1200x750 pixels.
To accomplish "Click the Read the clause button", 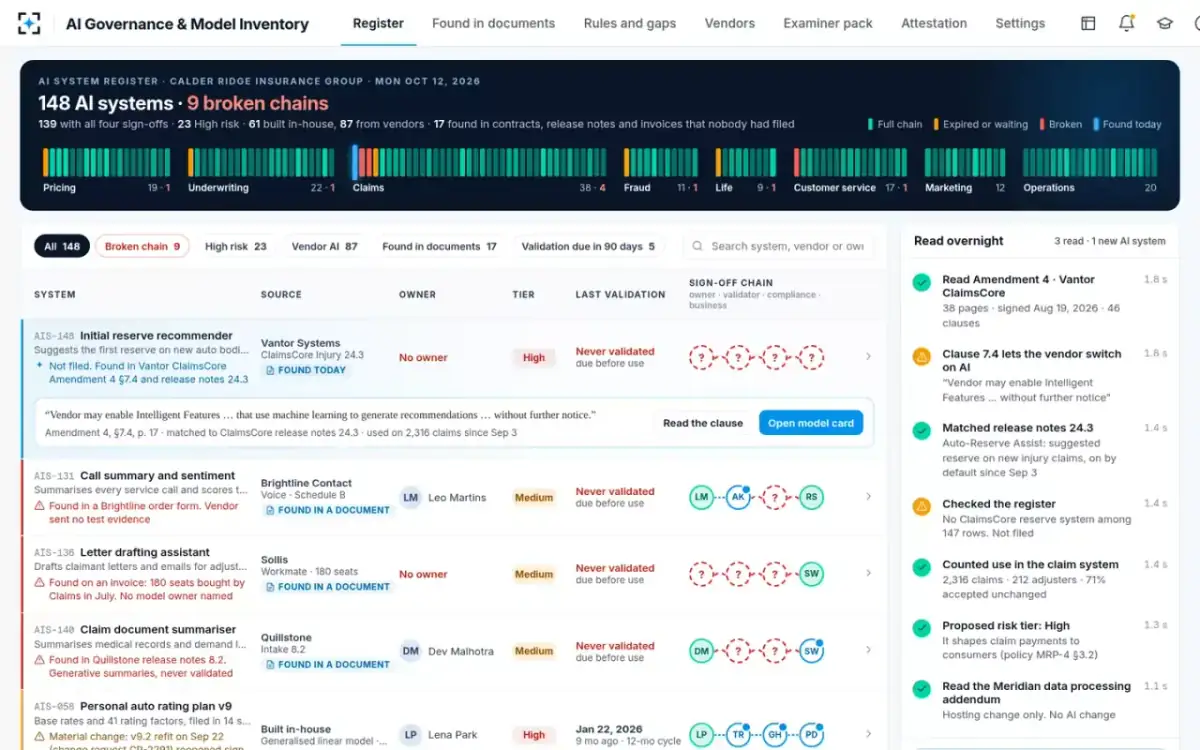I will tap(703, 423).
